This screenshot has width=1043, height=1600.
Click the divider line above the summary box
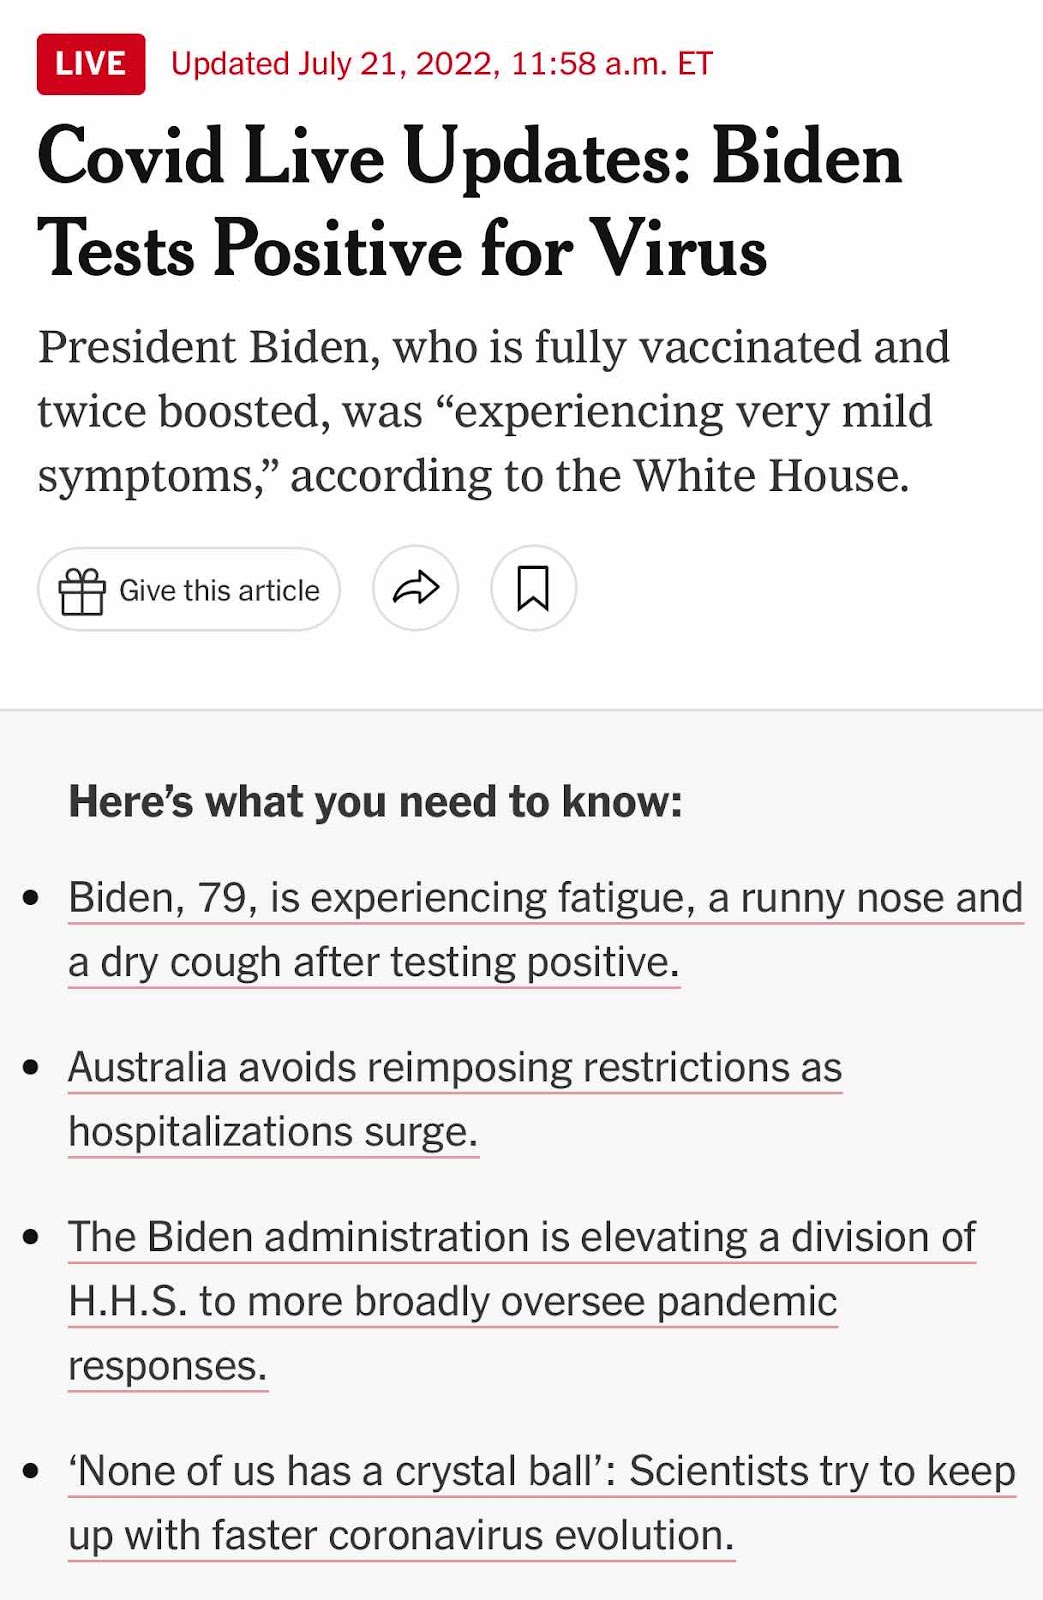[x=521, y=710]
